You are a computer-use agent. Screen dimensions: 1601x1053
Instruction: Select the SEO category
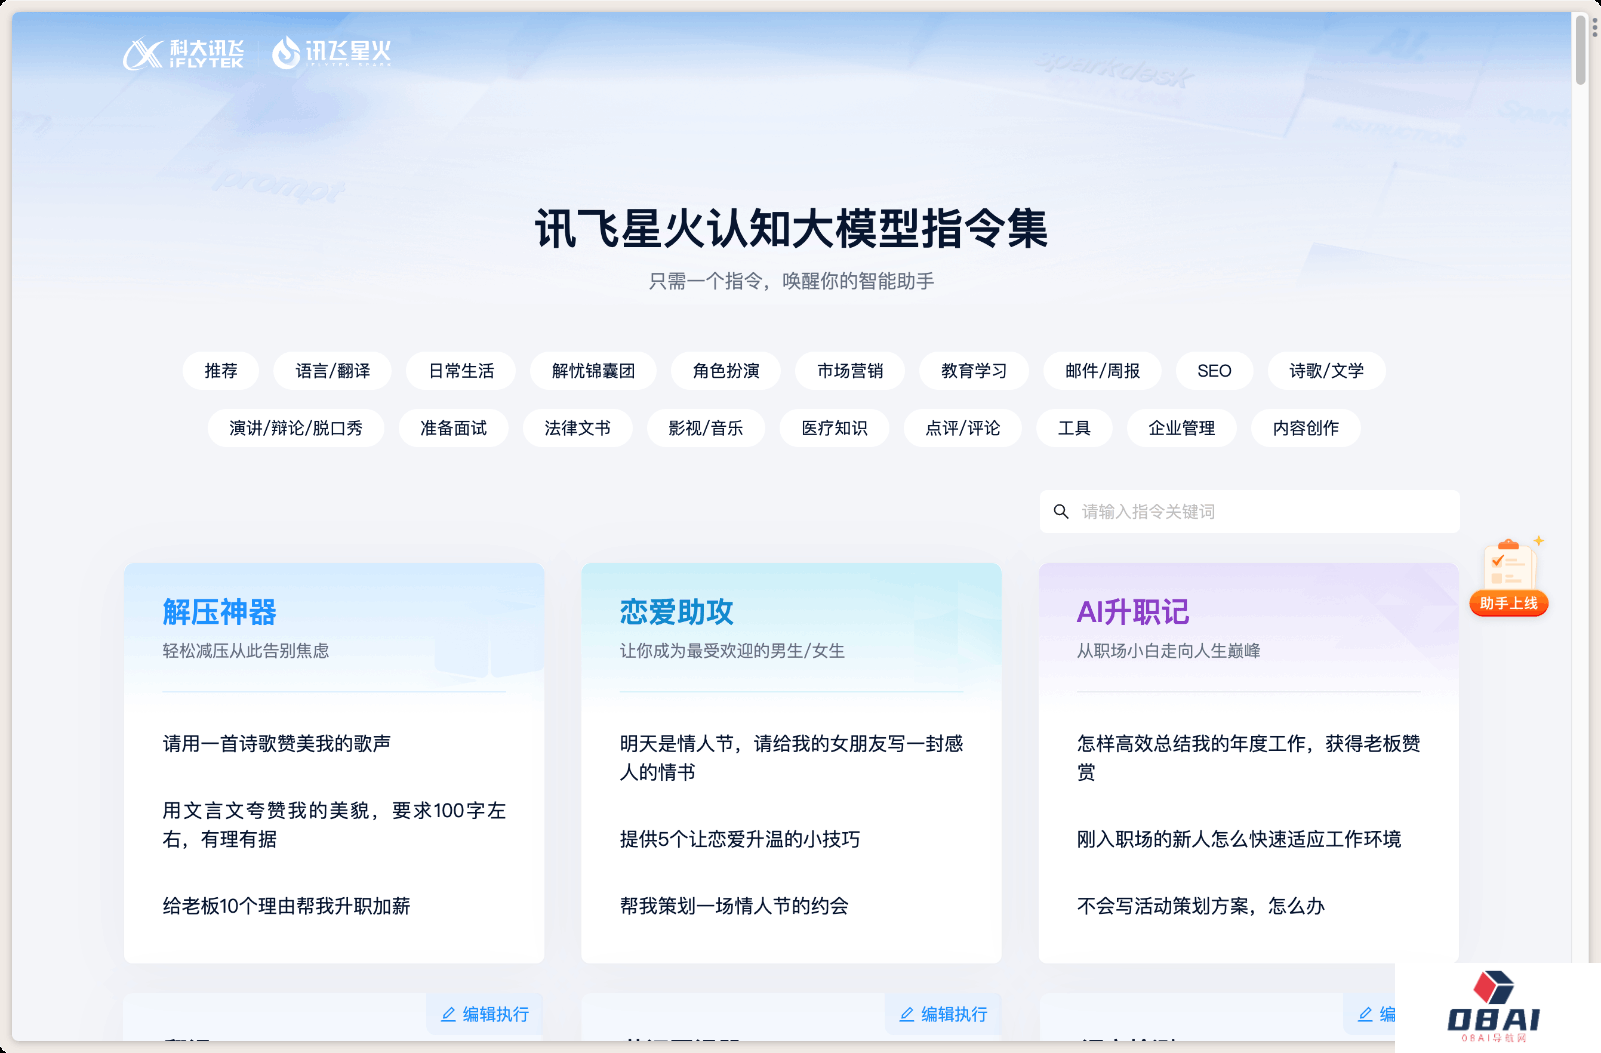[x=1214, y=371]
